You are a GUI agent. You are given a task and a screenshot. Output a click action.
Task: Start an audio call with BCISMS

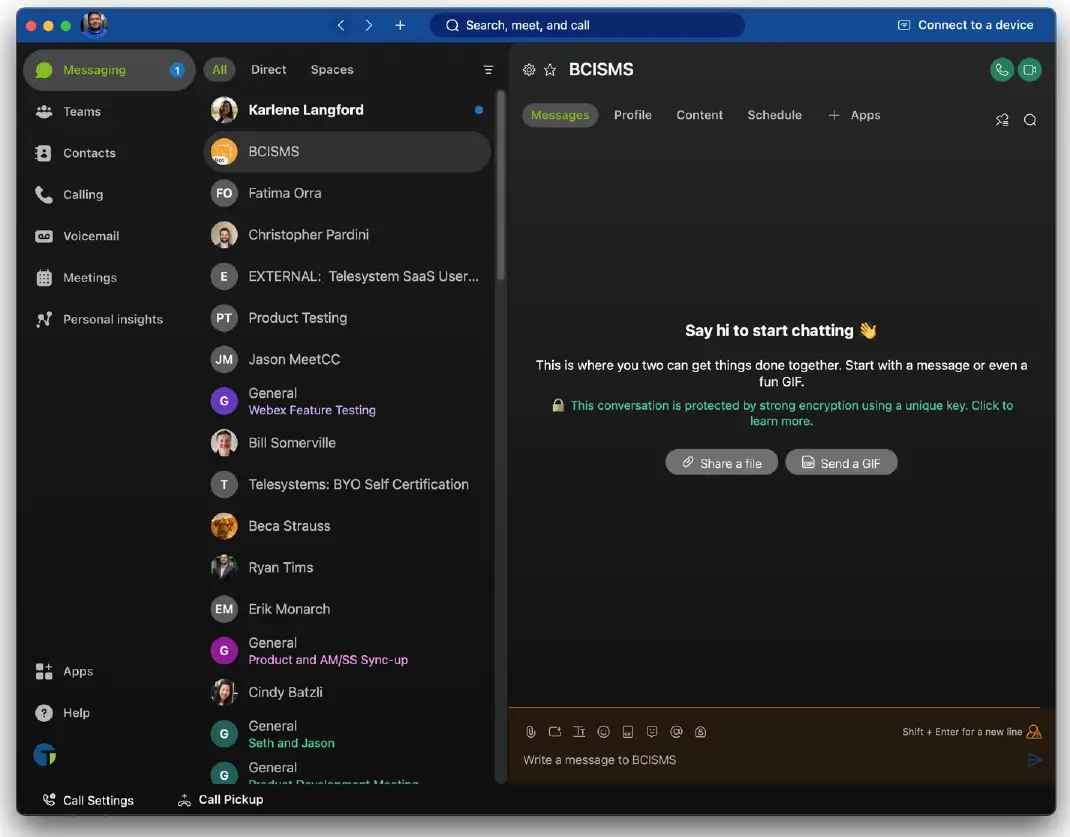(x=1002, y=70)
